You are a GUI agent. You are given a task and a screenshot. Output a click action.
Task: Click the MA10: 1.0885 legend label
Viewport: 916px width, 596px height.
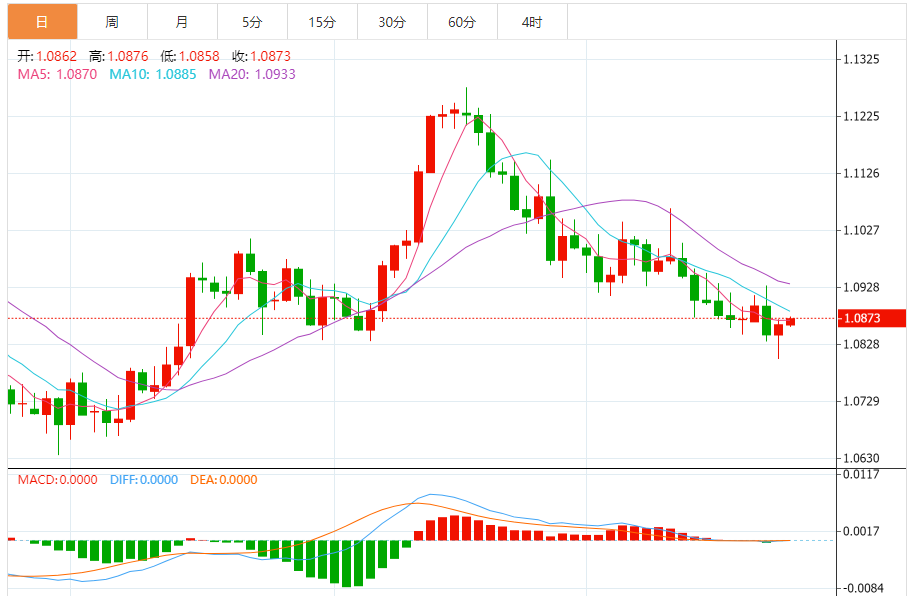pyautogui.click(x=153, y=74)
